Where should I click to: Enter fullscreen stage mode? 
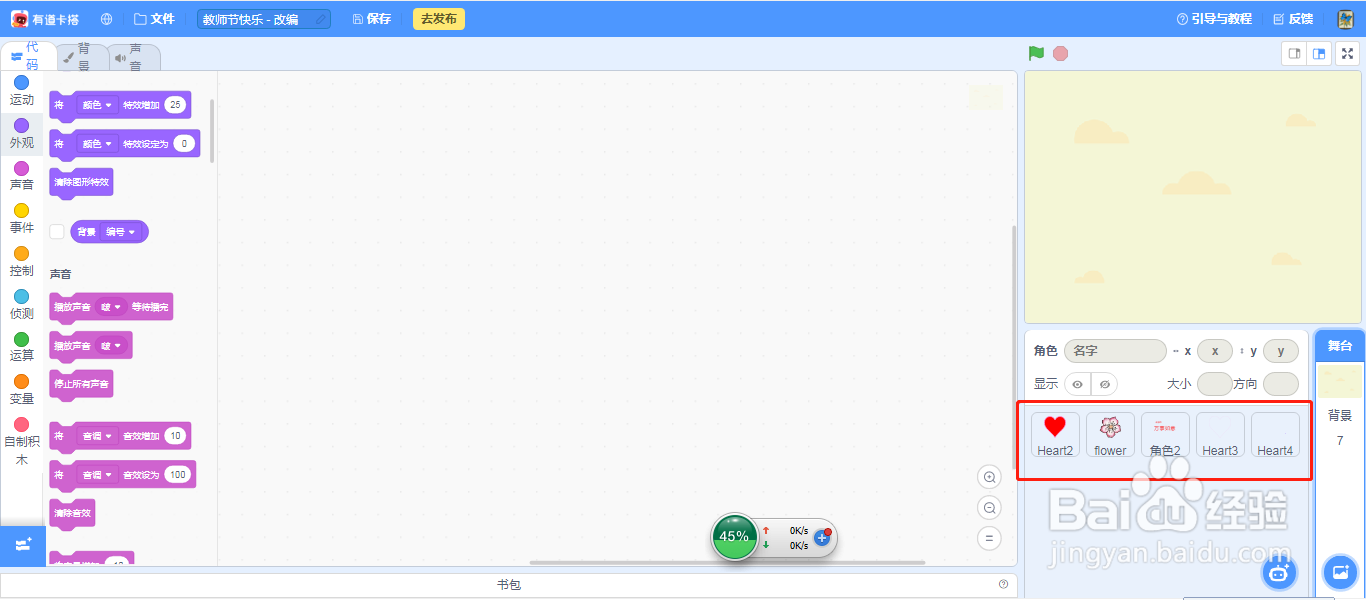pos(1347,53)
